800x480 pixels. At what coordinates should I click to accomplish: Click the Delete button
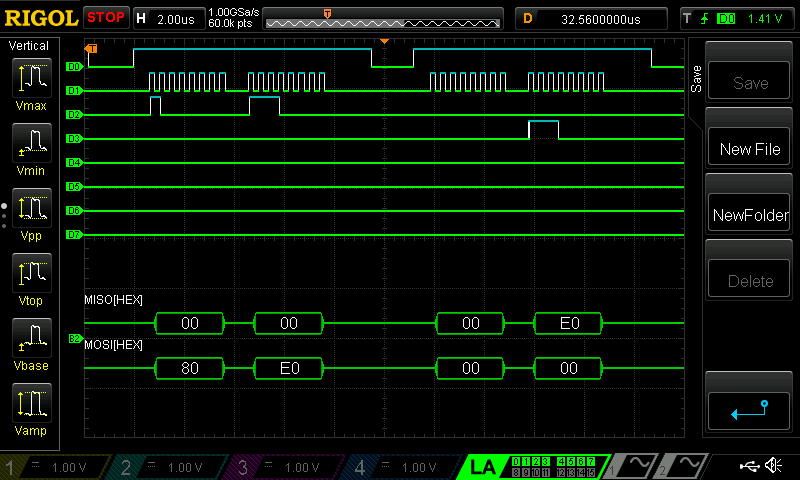point(749,279)
